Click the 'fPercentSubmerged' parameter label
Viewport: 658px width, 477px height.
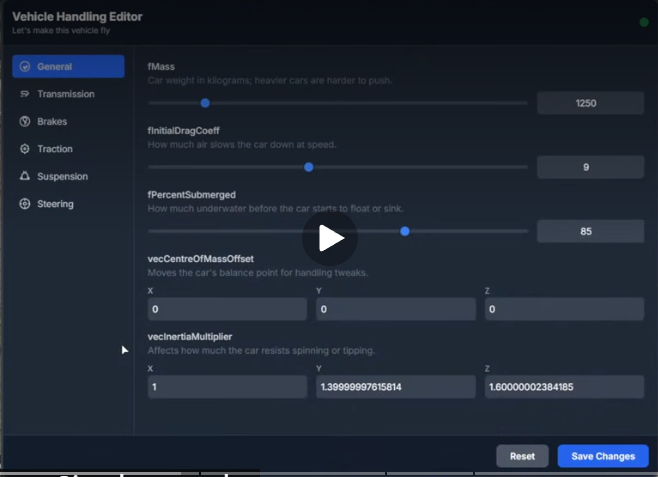[191, 195]
